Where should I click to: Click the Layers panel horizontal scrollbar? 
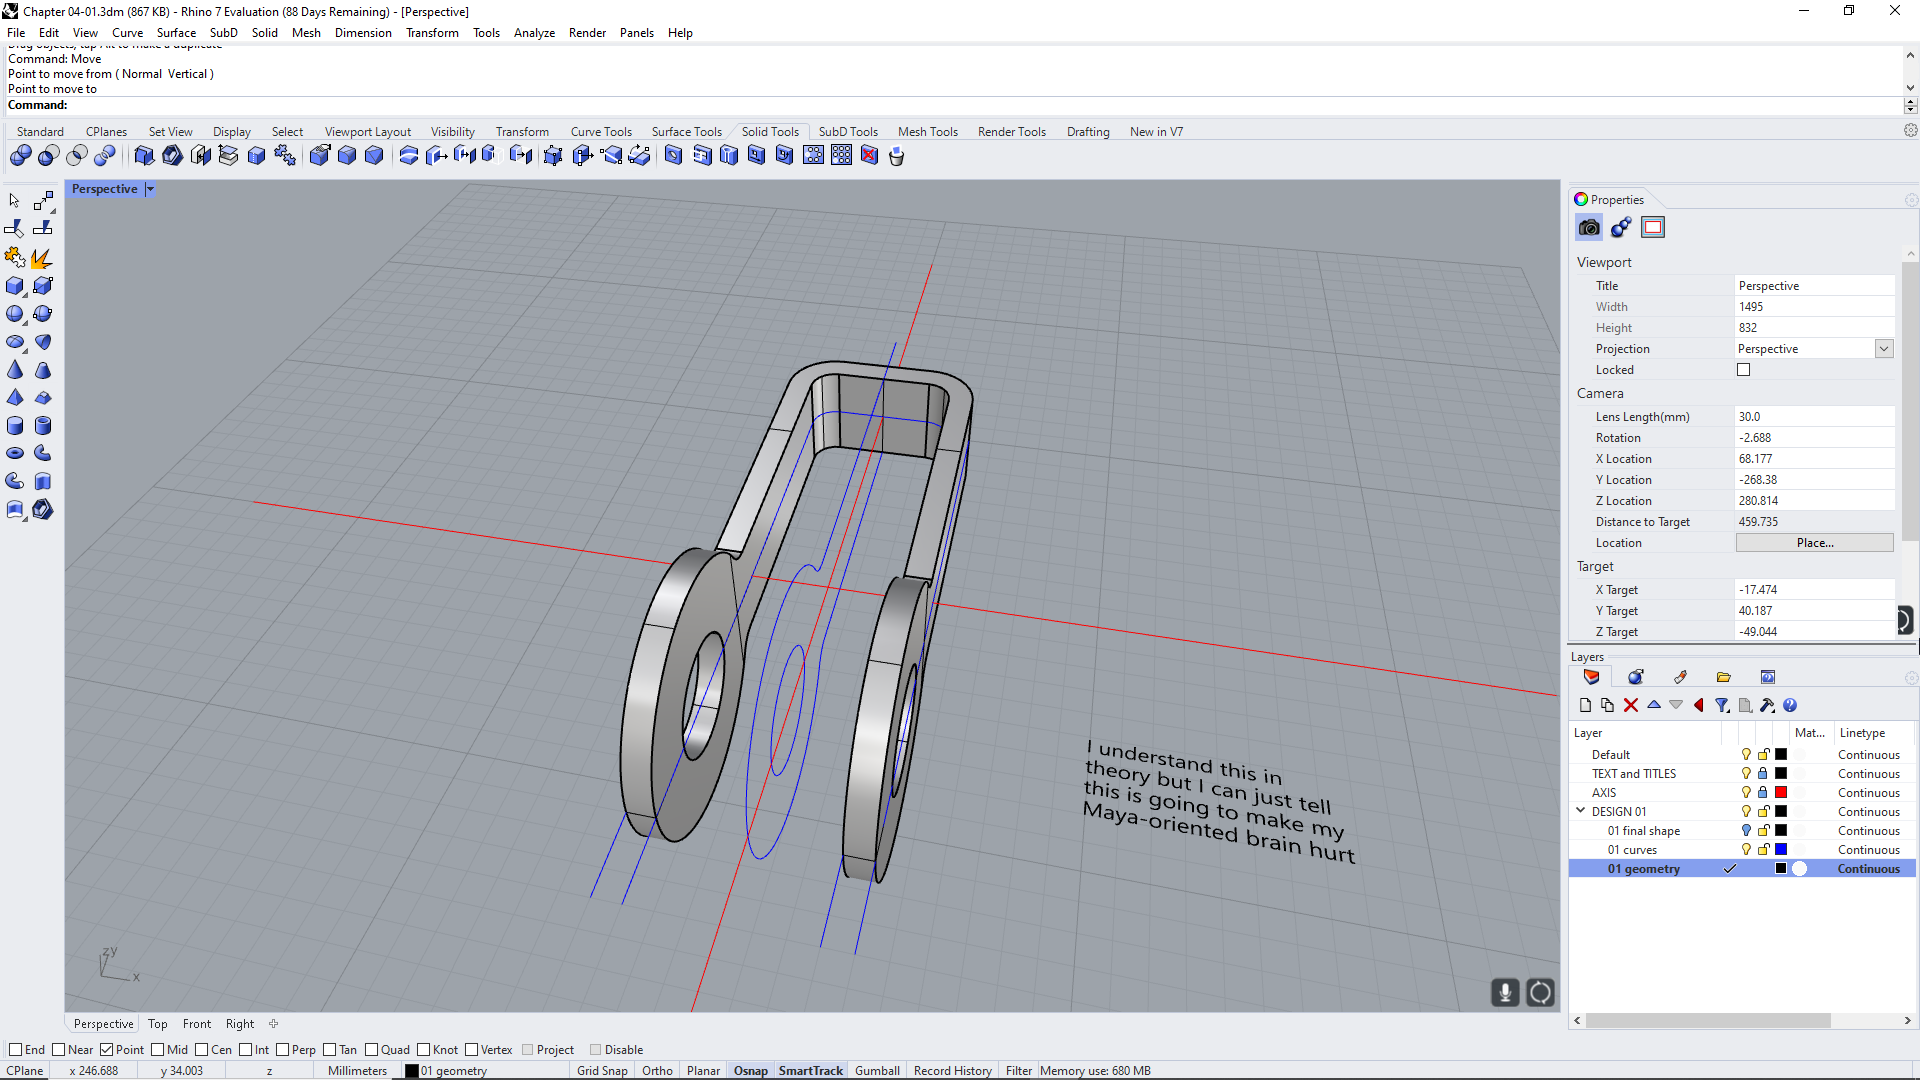click(1707, 1021)
